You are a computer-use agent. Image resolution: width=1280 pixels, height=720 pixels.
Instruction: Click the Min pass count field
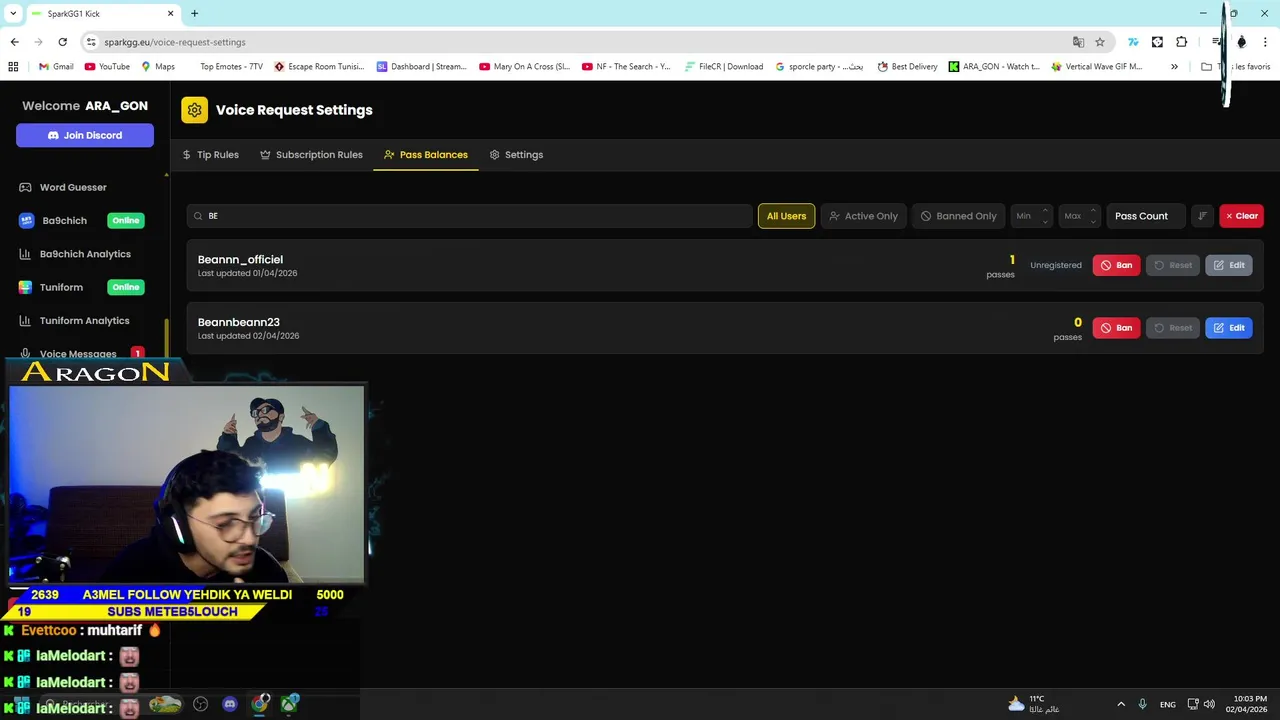(x=1031, y=216)
